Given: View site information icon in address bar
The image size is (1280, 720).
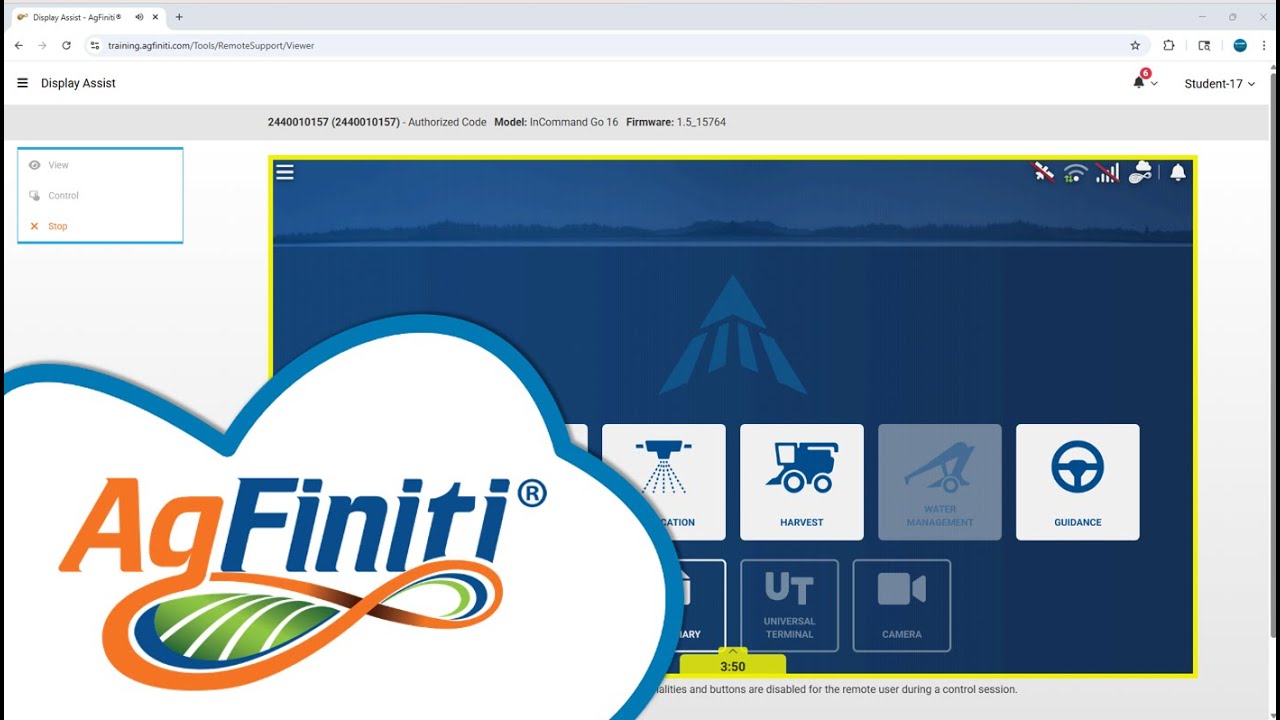Looking at the screenshot, I should pyautogui.click(x=95, y=45).
